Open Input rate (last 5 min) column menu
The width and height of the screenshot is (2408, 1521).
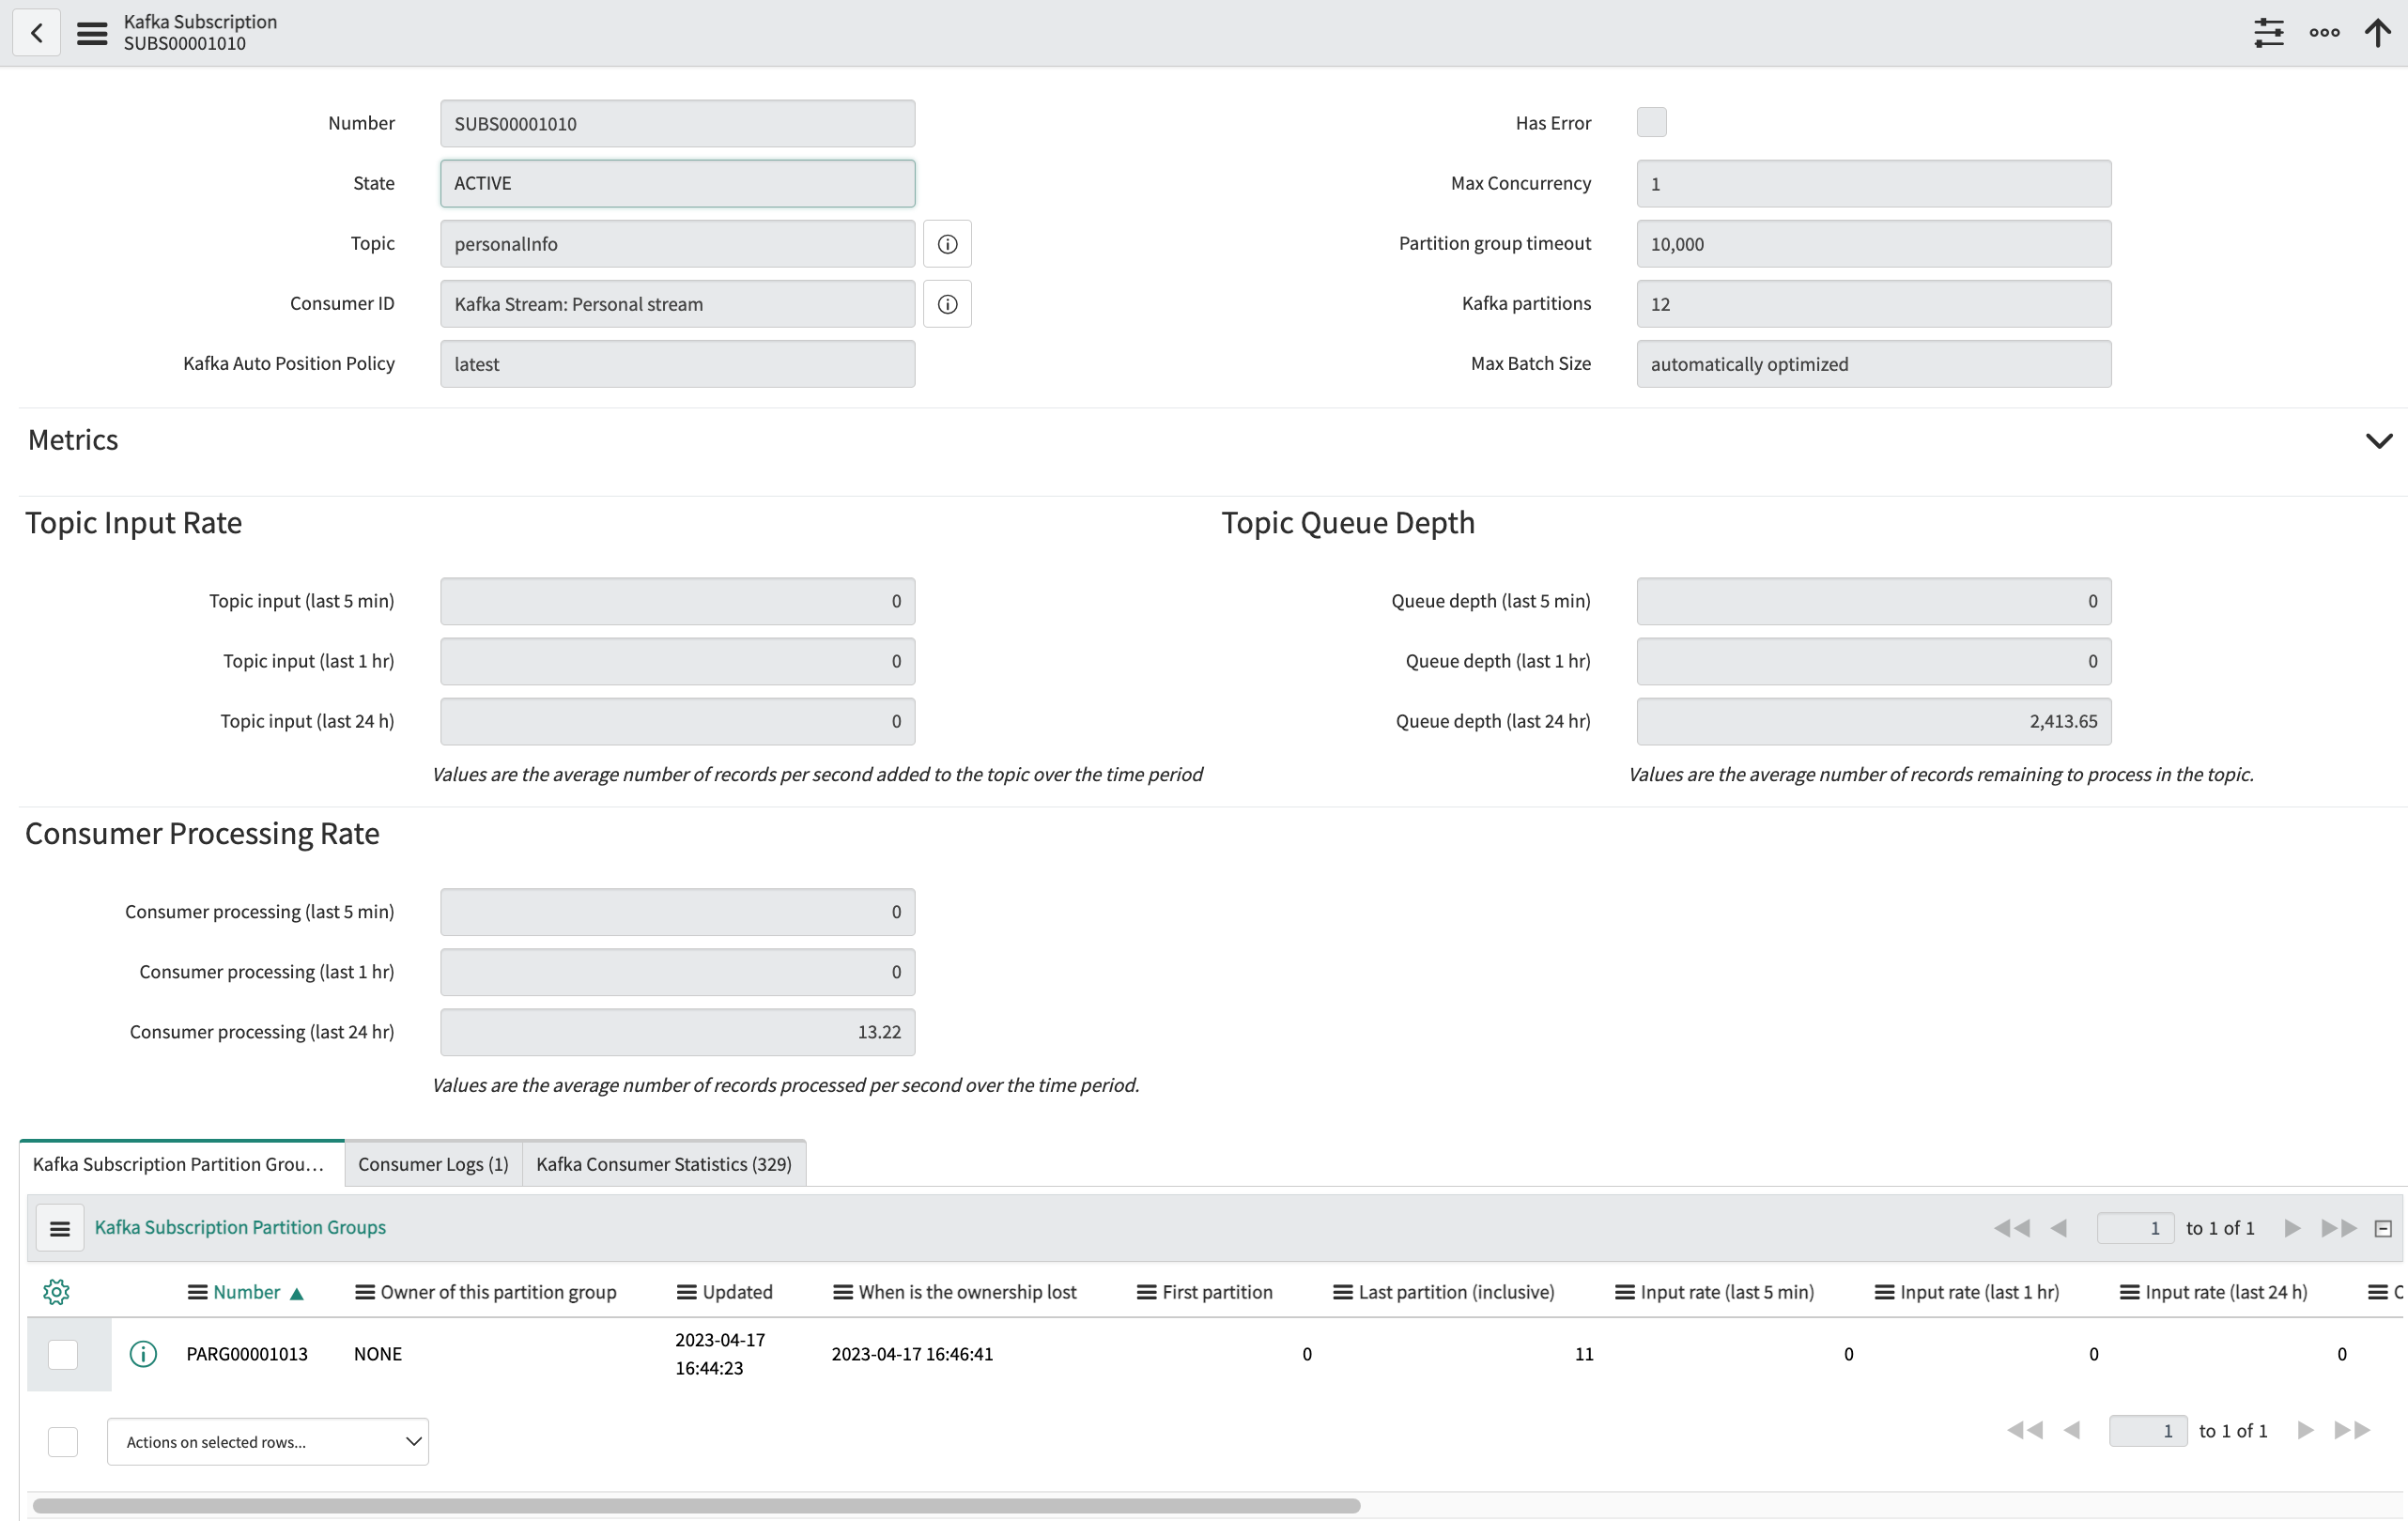coord(1625,1292)
